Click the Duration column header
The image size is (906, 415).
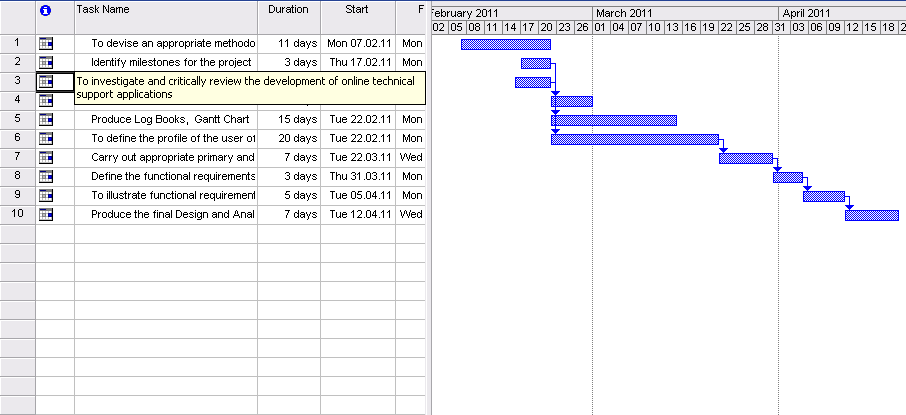click(288, 10)
